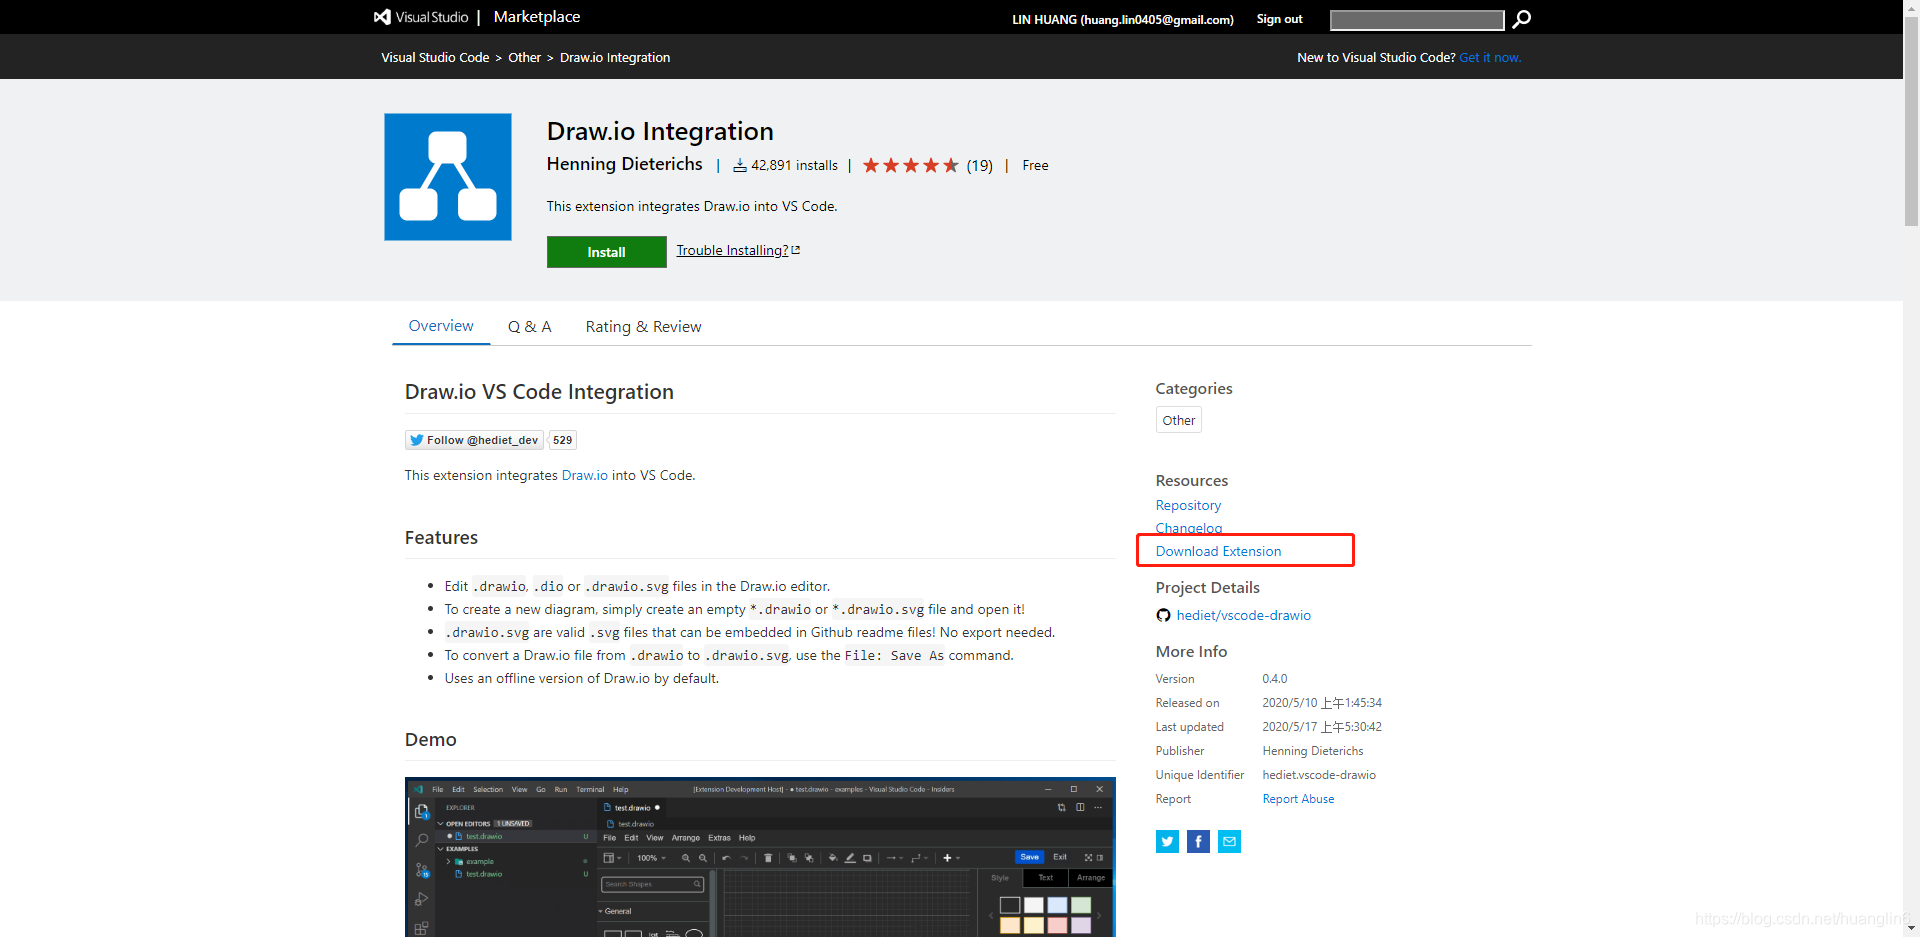Click trash delete icon in demo toolbar
1920x937 pixels.
[x=768, y=858]
